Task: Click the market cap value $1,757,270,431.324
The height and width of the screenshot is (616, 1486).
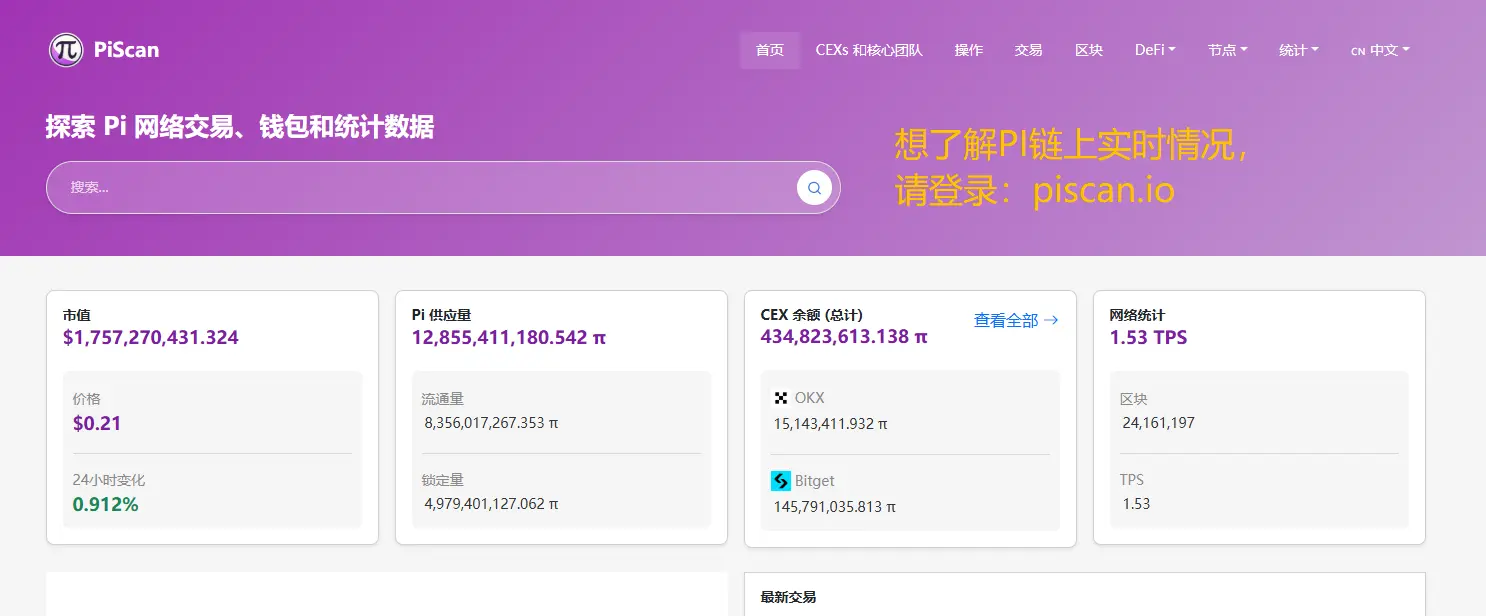Action: (151, 337)
